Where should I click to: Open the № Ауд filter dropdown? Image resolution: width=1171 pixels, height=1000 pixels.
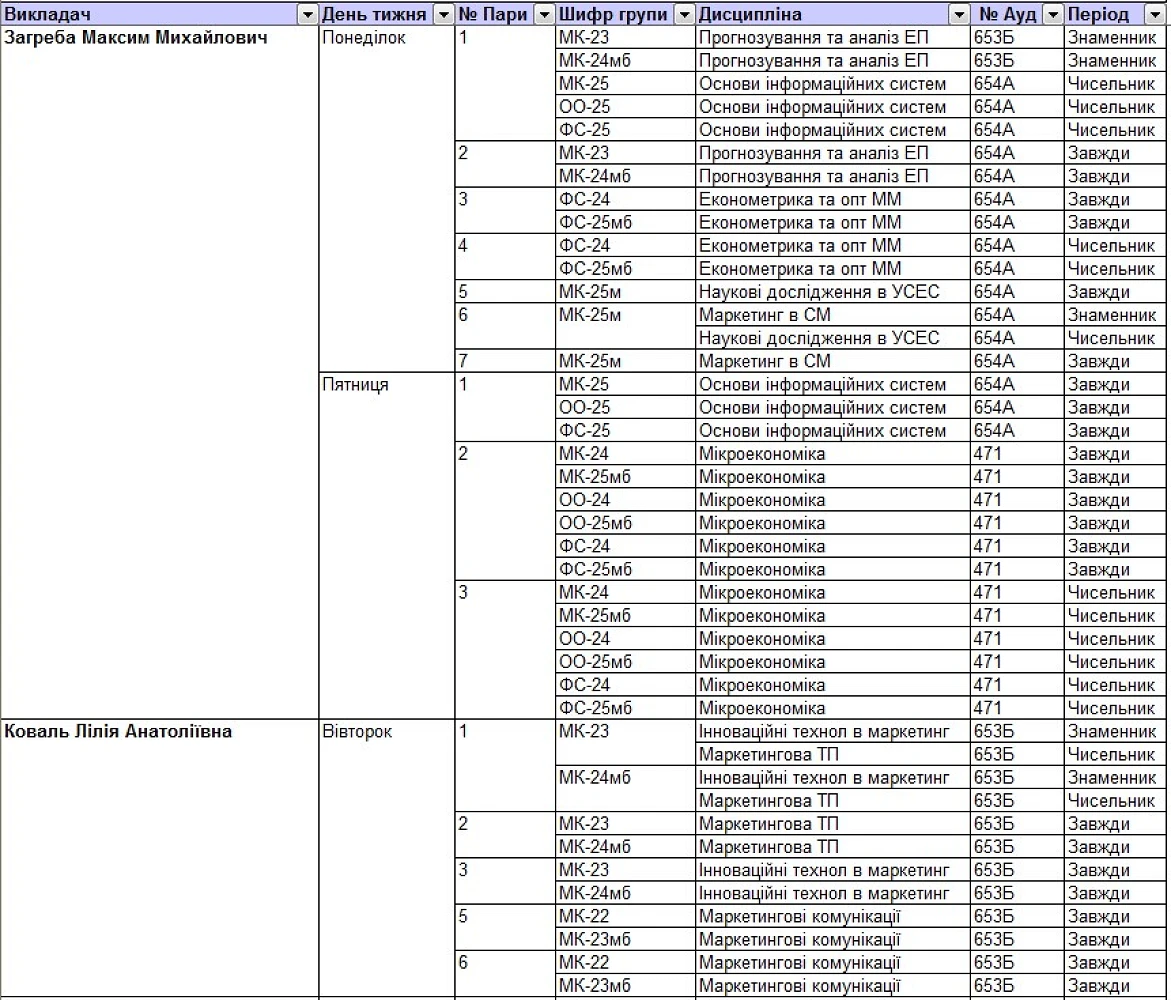(x=1052, y=15)
